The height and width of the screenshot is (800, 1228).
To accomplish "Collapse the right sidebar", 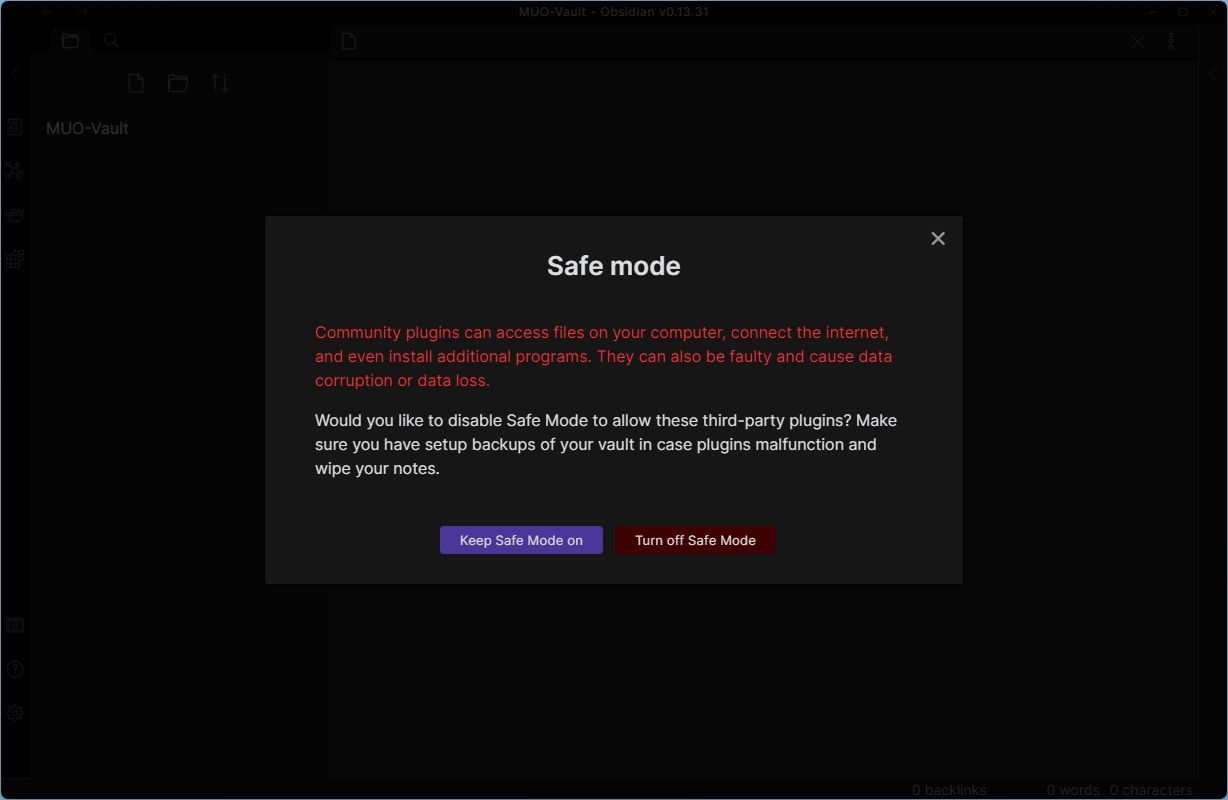I will point(1214,74).
